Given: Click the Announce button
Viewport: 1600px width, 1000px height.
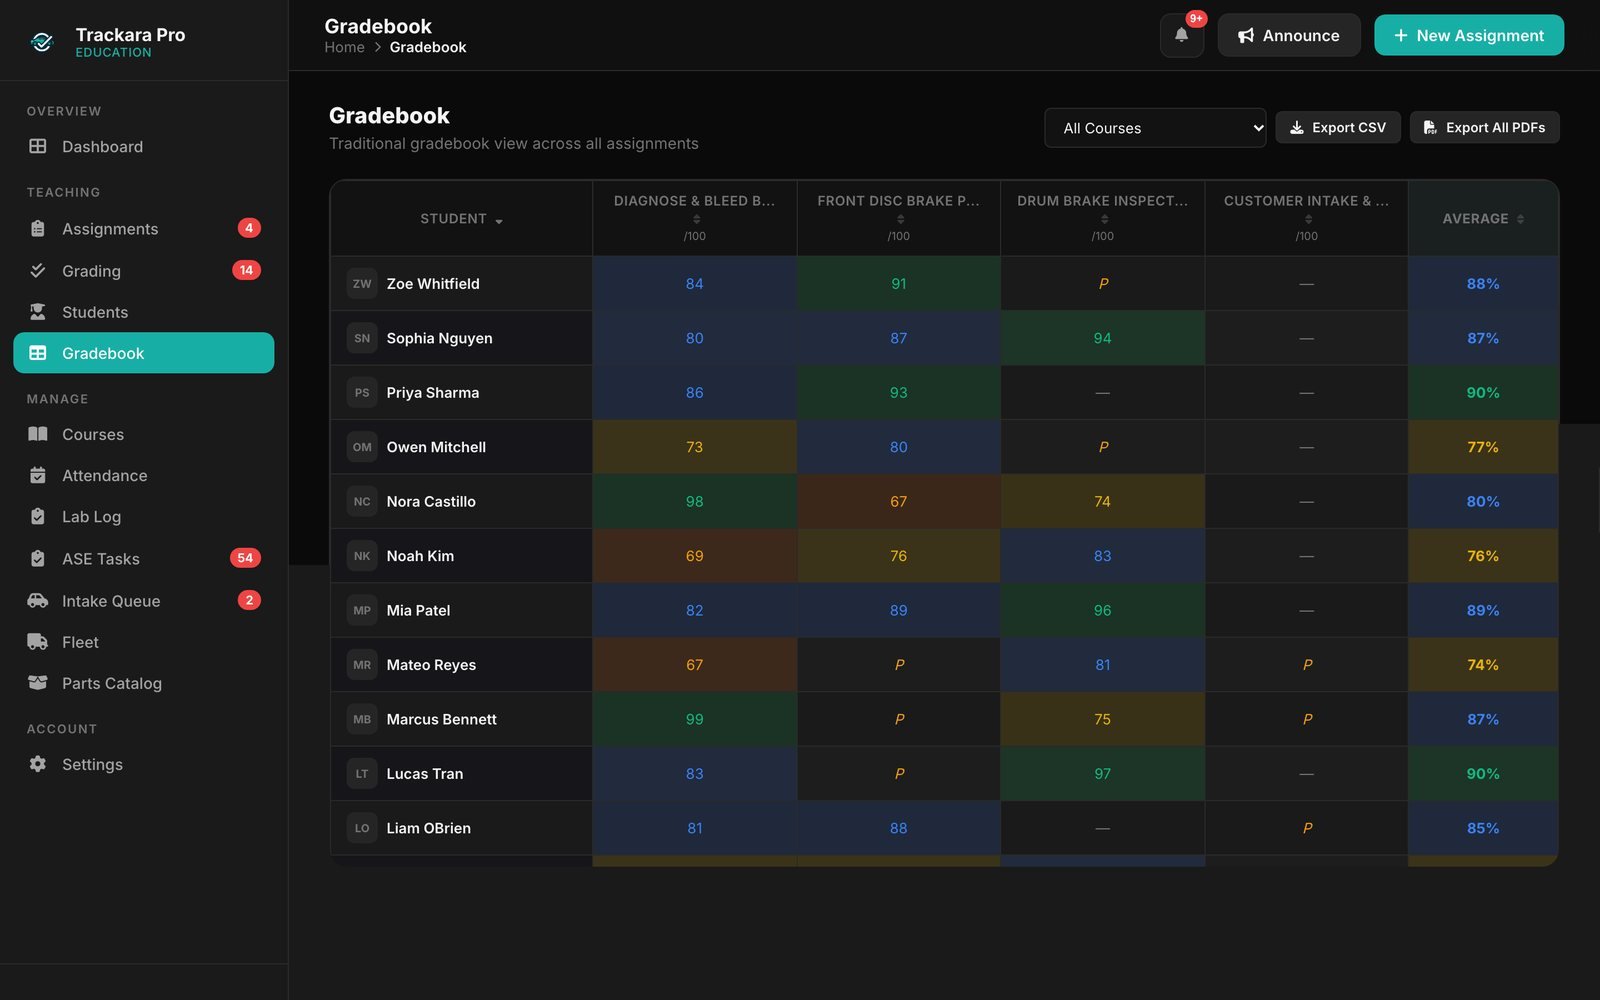Looking at the screenshot, I should 1288,35.
